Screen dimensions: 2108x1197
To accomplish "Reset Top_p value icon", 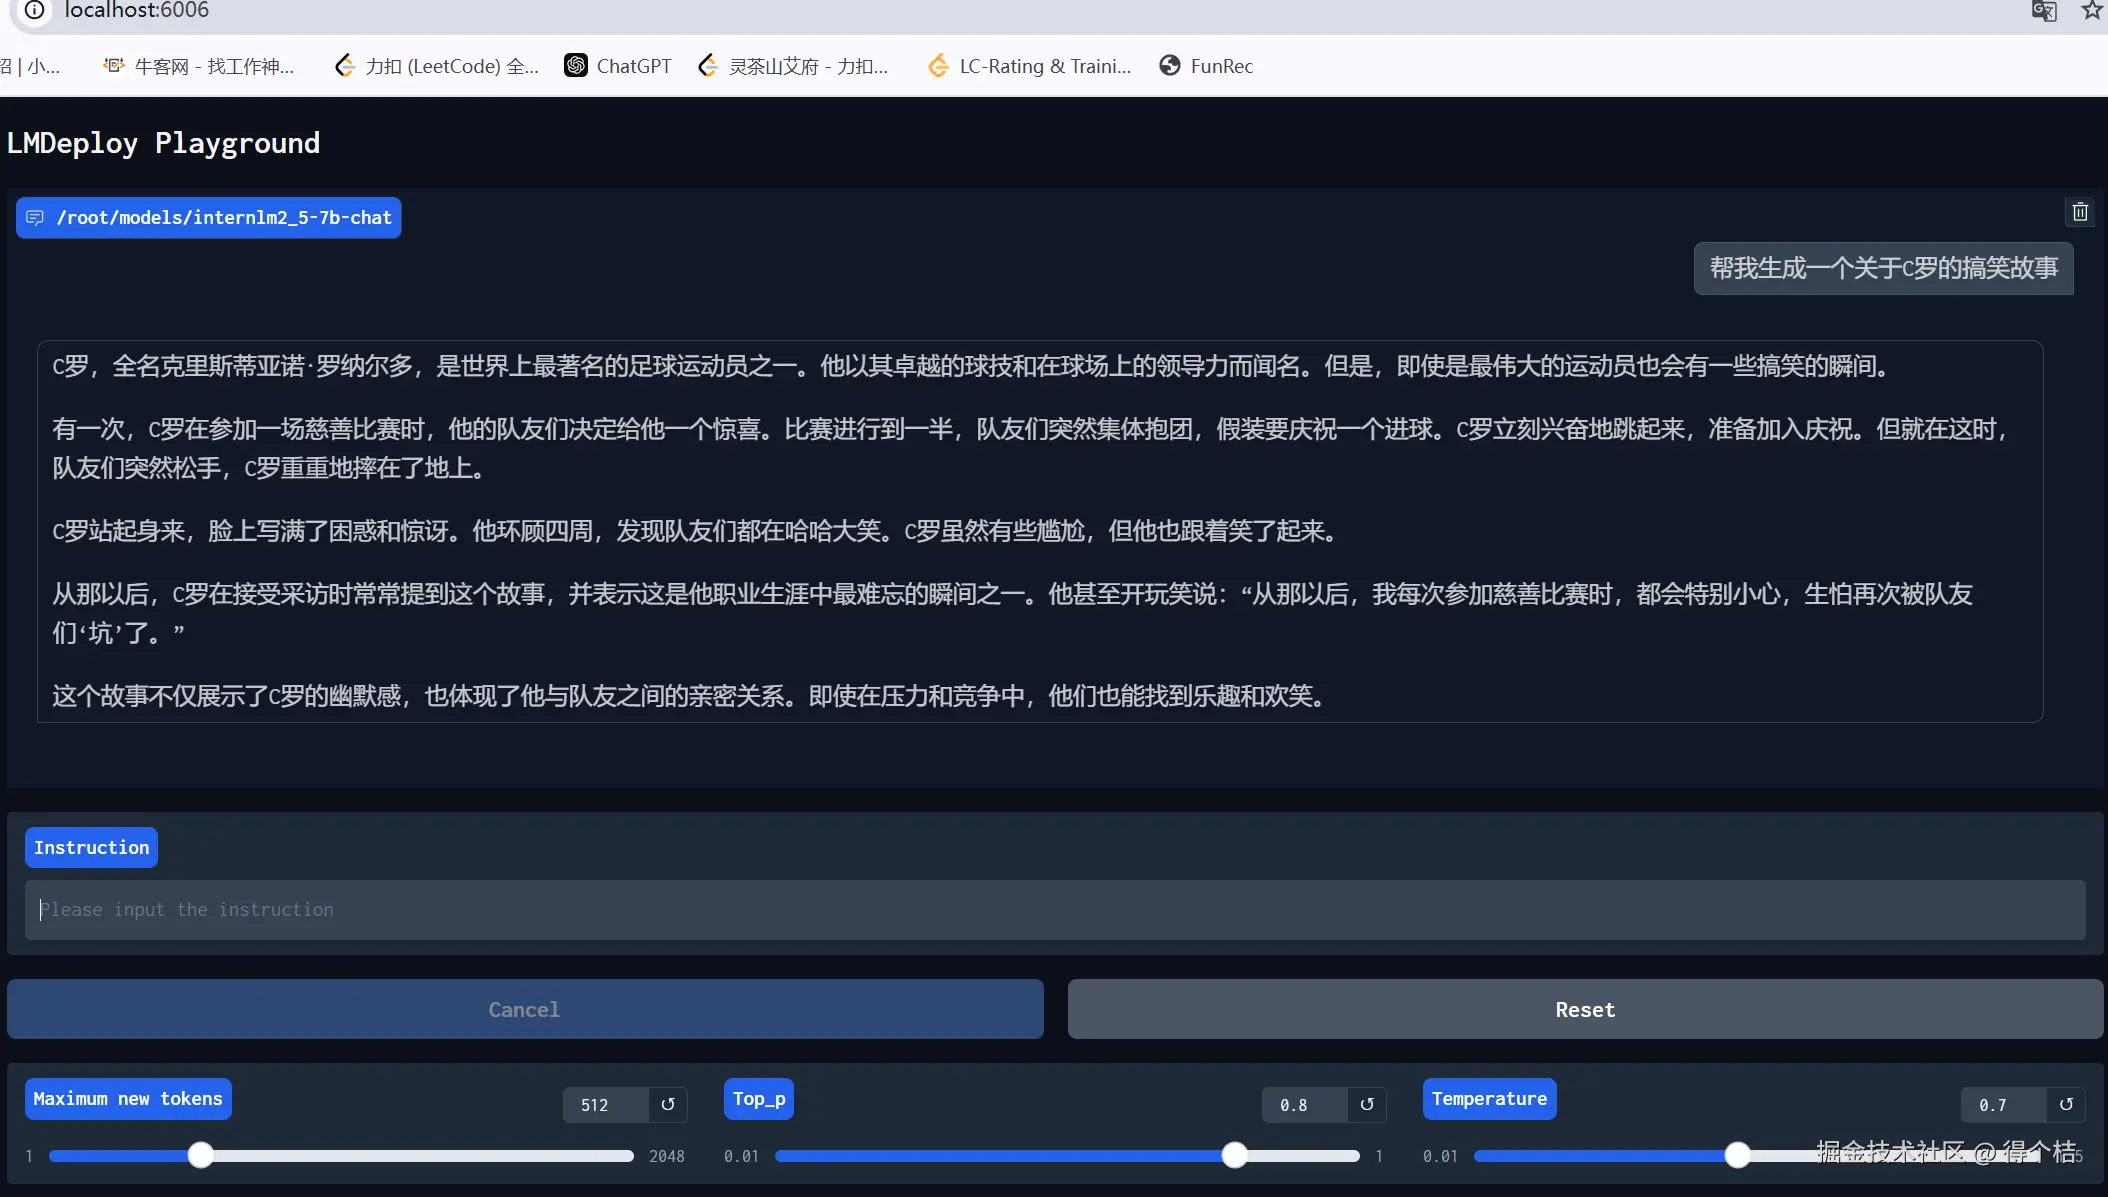I will 1366,1104.
